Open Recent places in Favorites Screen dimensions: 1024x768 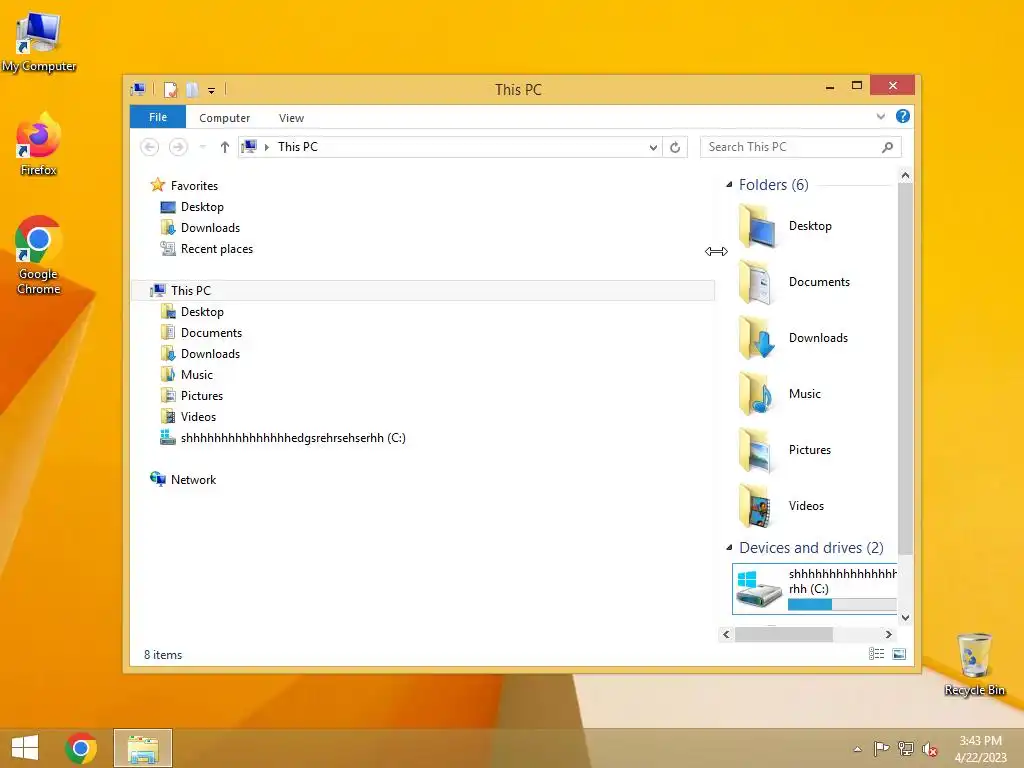point(216,249)
